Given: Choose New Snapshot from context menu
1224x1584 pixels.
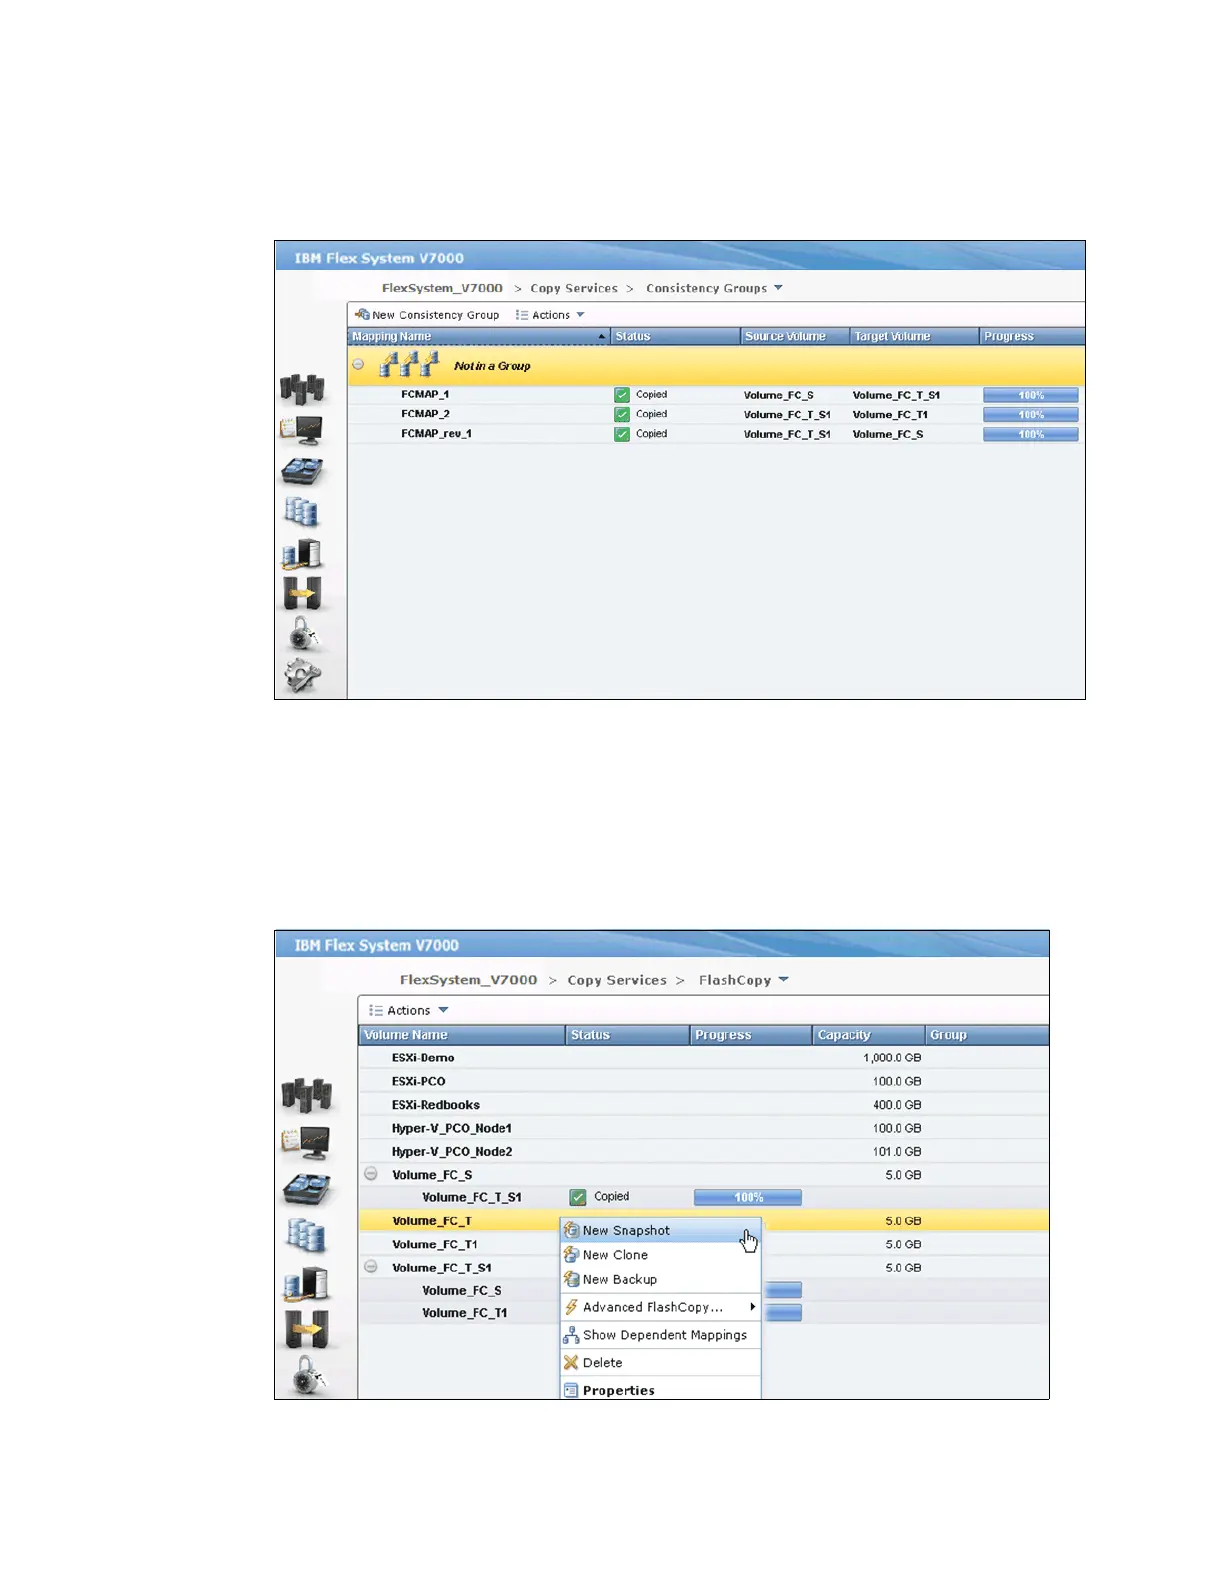Looking at the screenshot, I should (x=661, y=1231).
